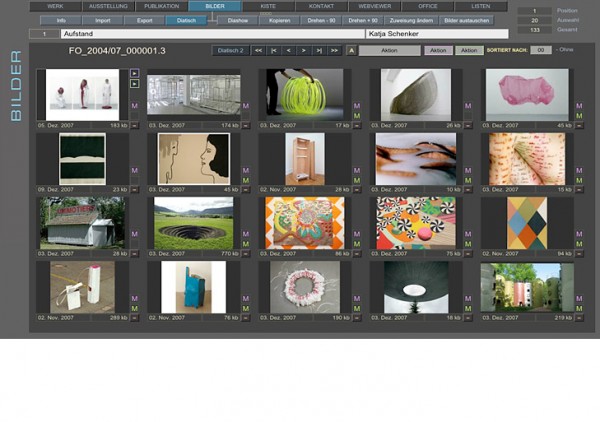Viewport: 600px width, 422px height.
Task: Click the Bilder austauschen button
Action: (x=466, y=19)
